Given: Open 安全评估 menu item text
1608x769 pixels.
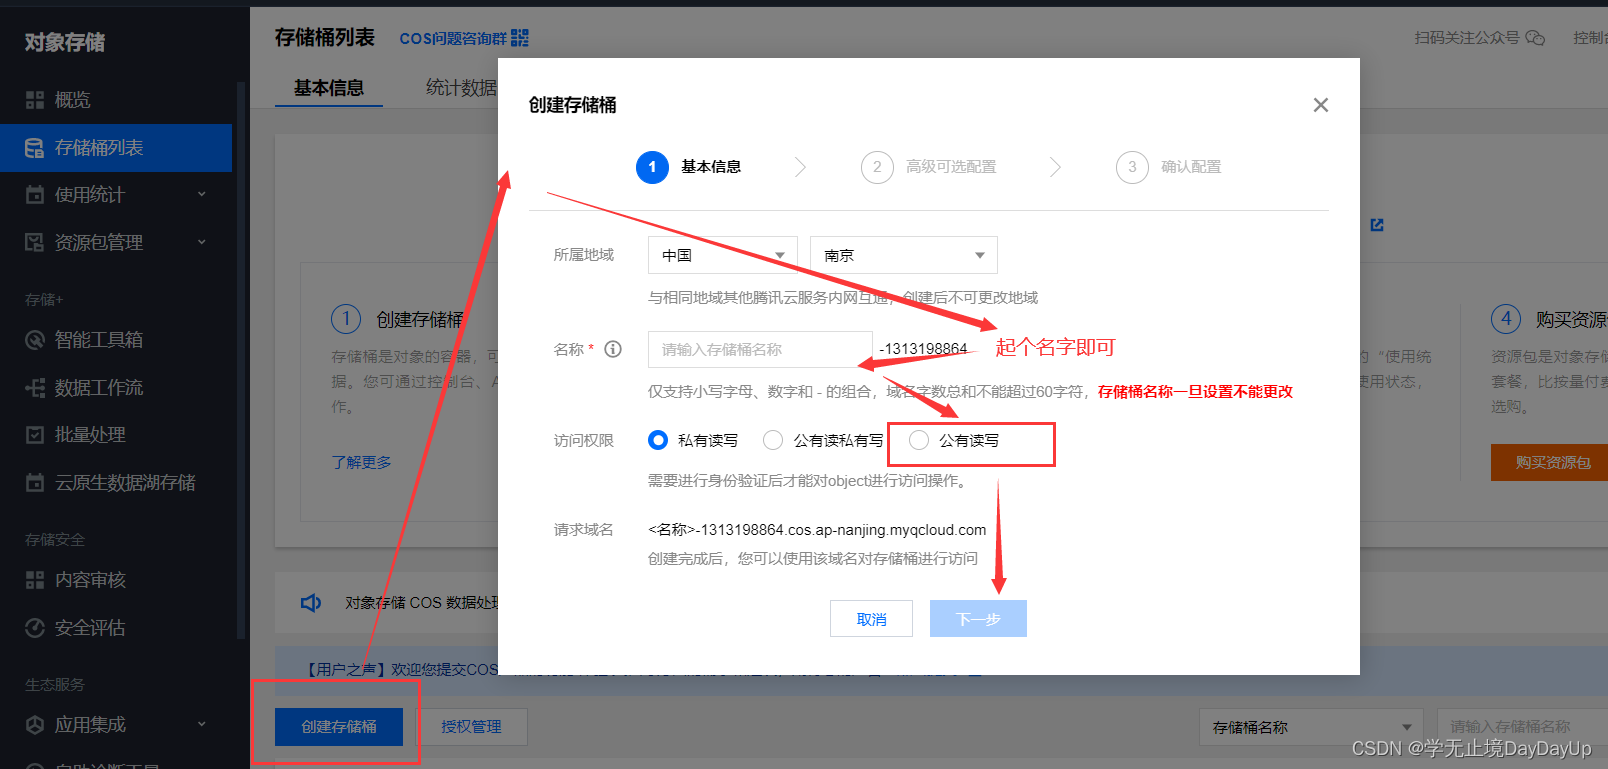Looking at the screenshot, I should pos(90,628).
